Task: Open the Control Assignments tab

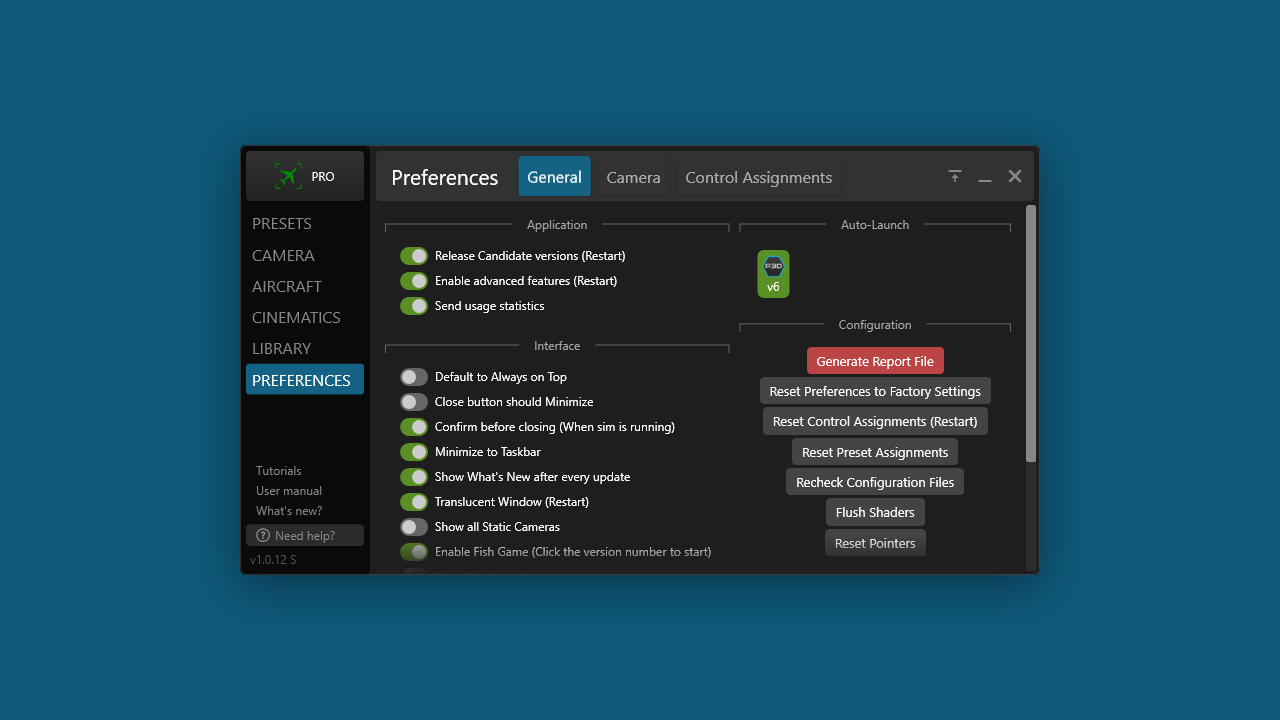Action: pos(758,177)
